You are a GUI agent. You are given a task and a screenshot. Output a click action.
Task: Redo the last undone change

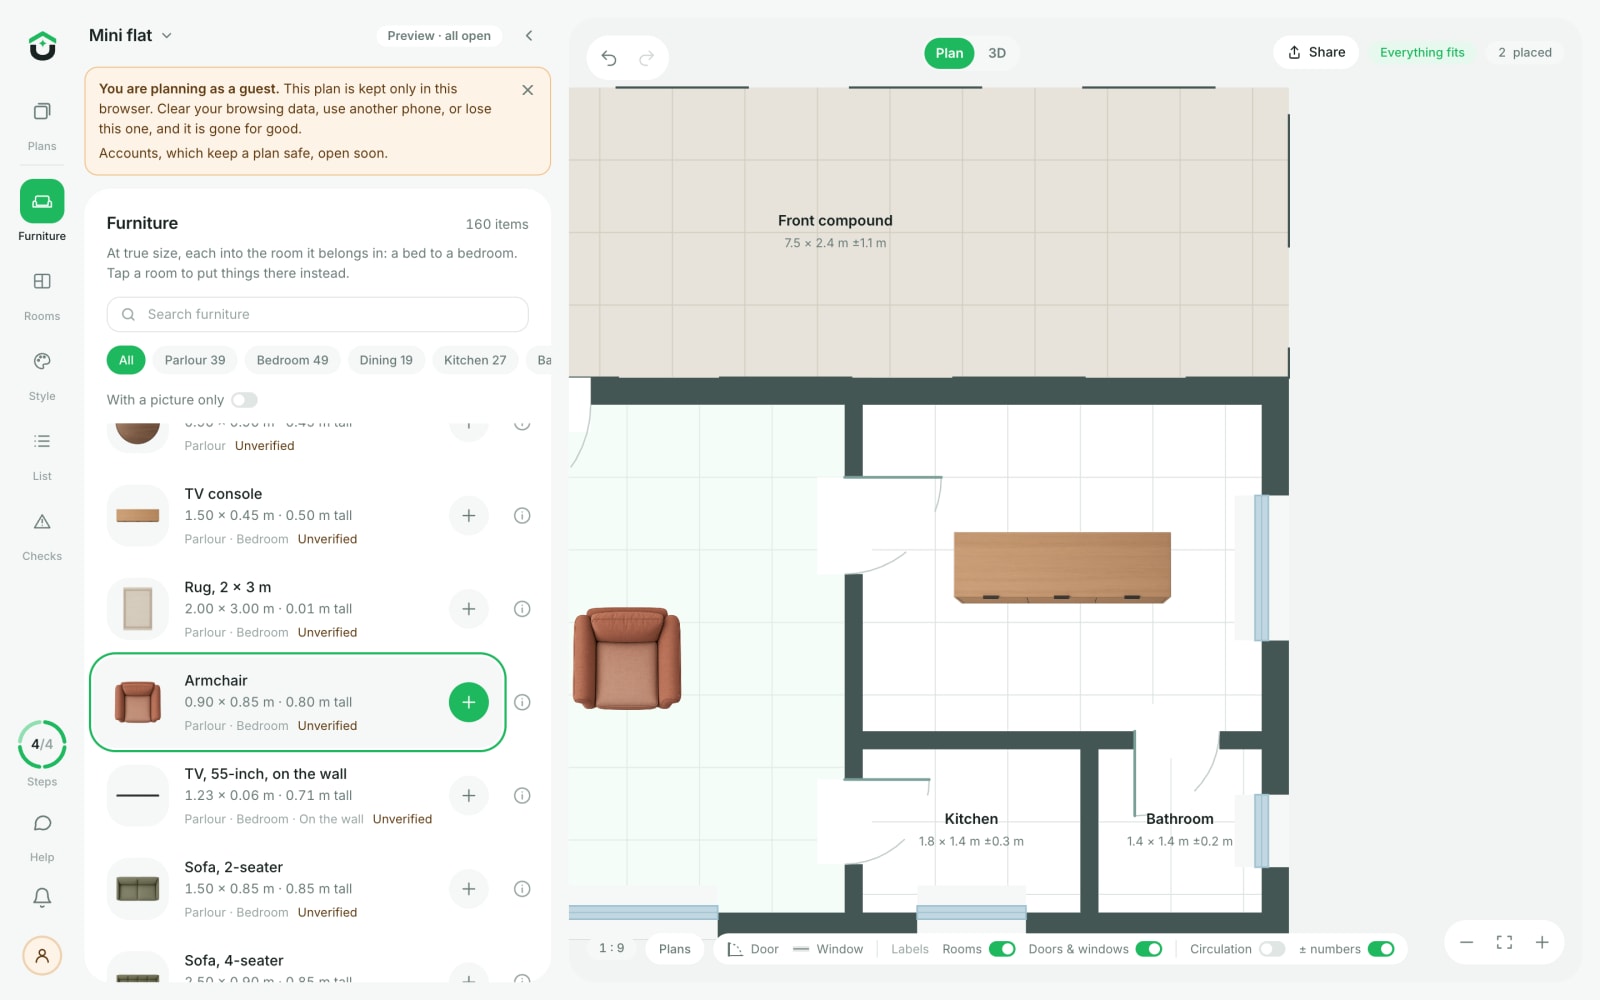tap(647, 58)
